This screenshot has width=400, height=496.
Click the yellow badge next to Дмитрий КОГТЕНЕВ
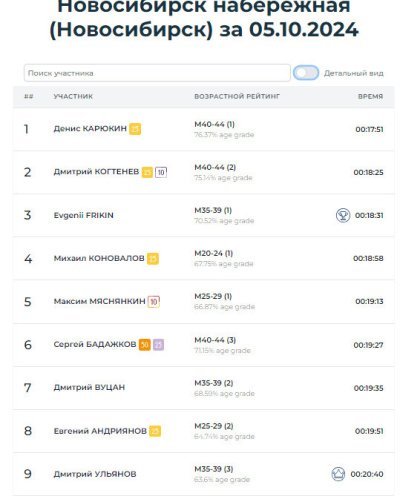tap(147, 172)
